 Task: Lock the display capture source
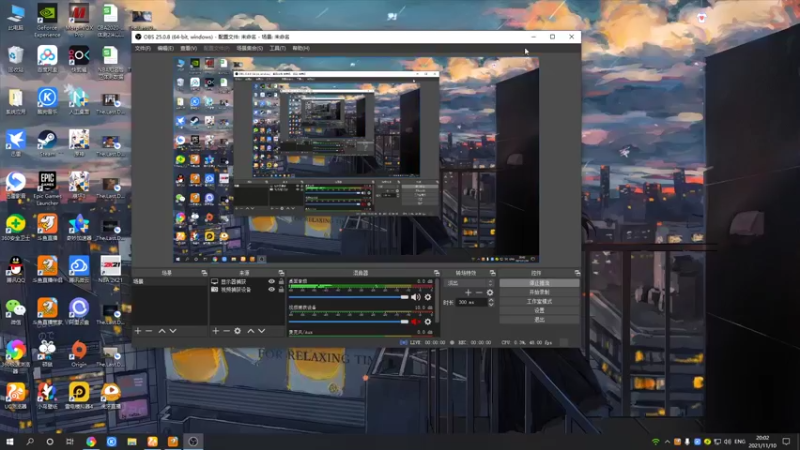point(281,282)
